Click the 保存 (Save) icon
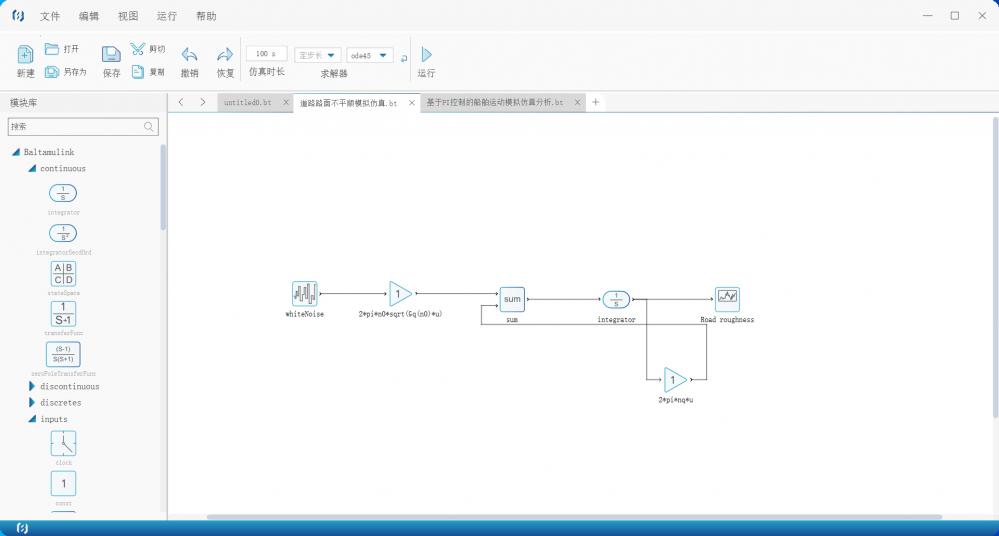The image size is (999, 536). (x=111, y=55)
